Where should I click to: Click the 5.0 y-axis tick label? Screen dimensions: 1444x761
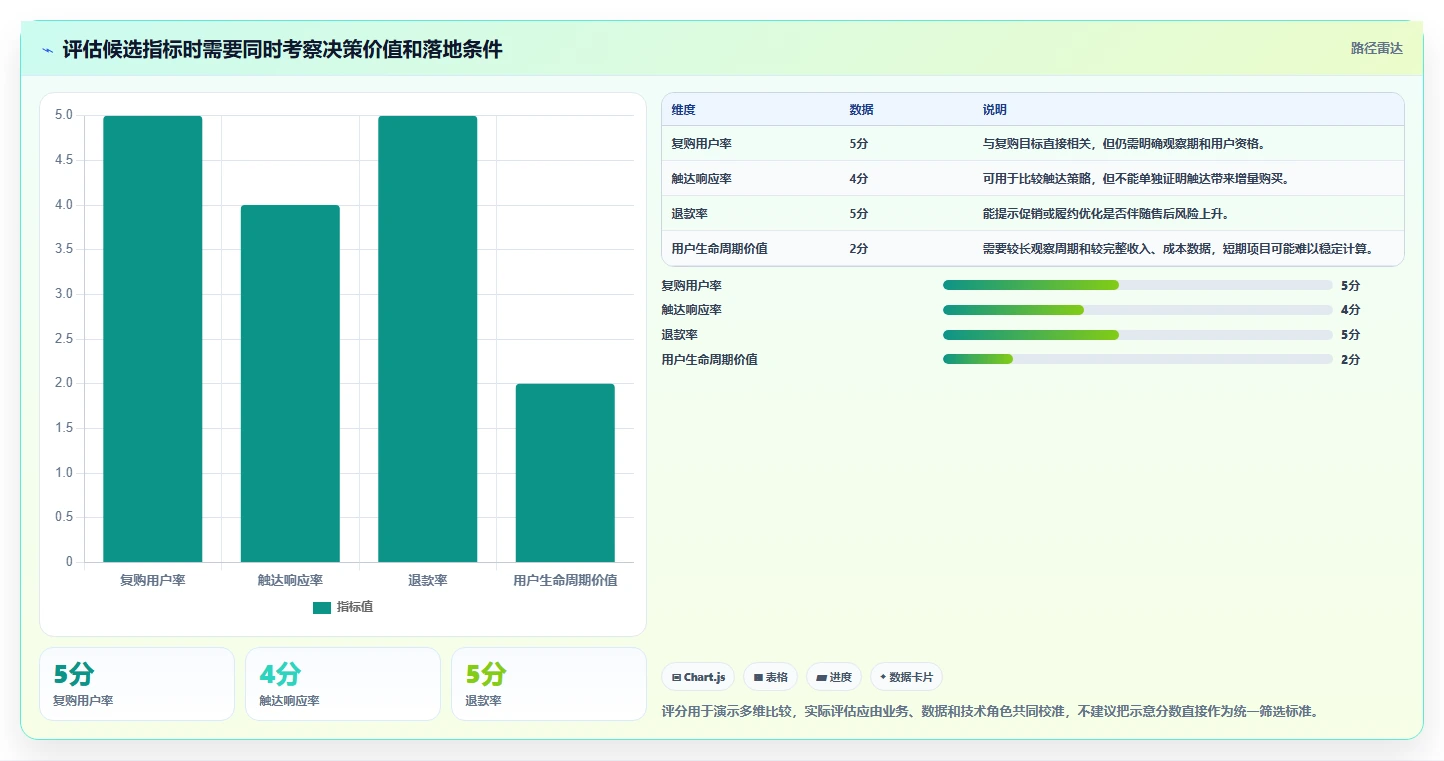pyautogui.click(x=63, y=115)
